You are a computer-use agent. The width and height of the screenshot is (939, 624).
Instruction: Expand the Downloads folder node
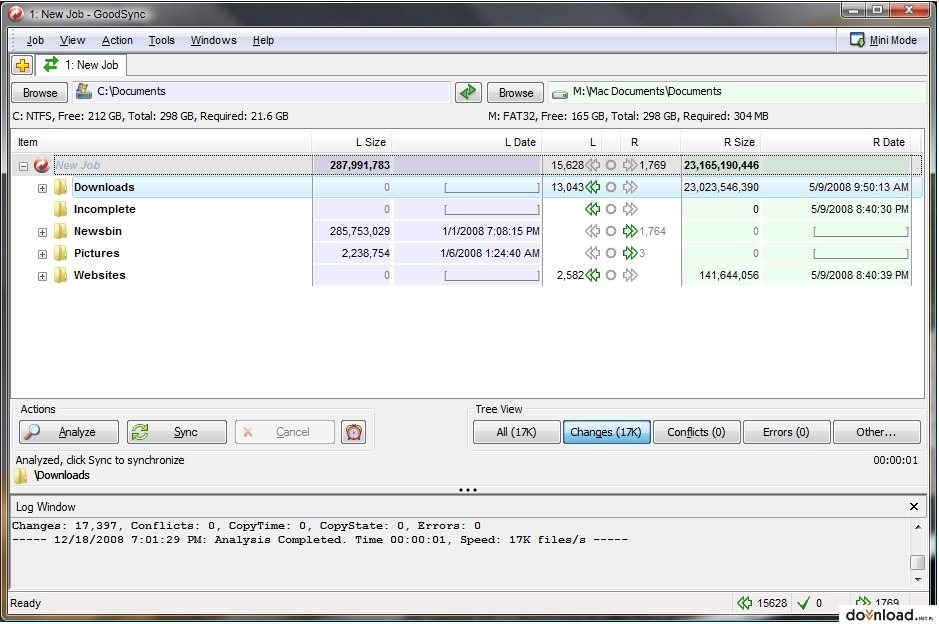[43, 189]
